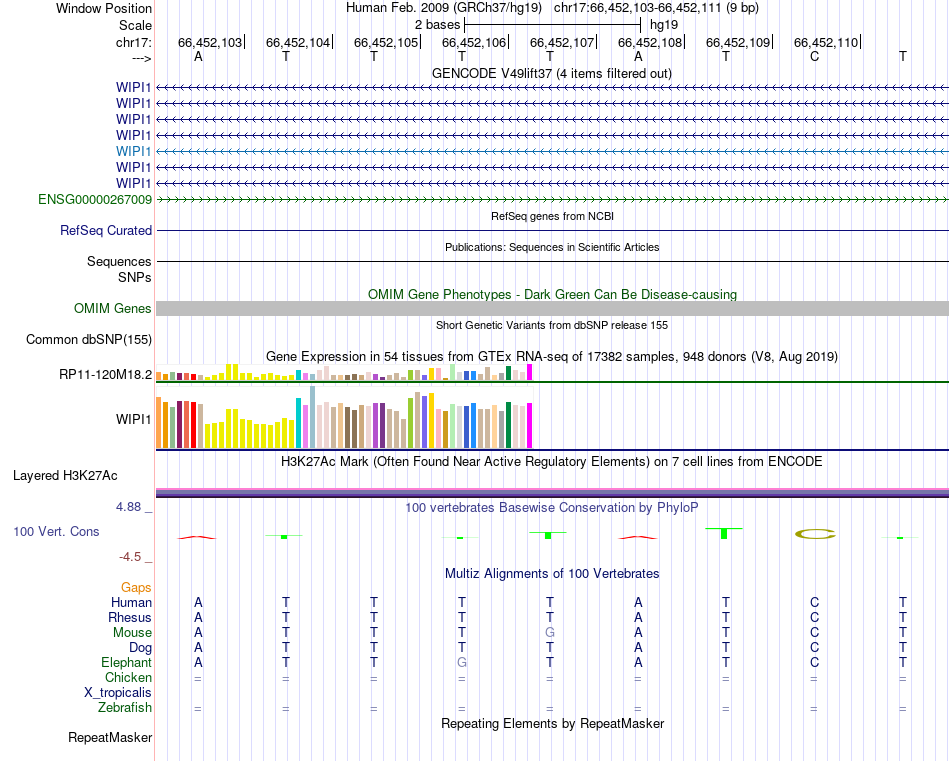Open Short Genetic Variants from dbSNP release 155
The width and height of the screenshot is (950, 761).
(552, 325)
